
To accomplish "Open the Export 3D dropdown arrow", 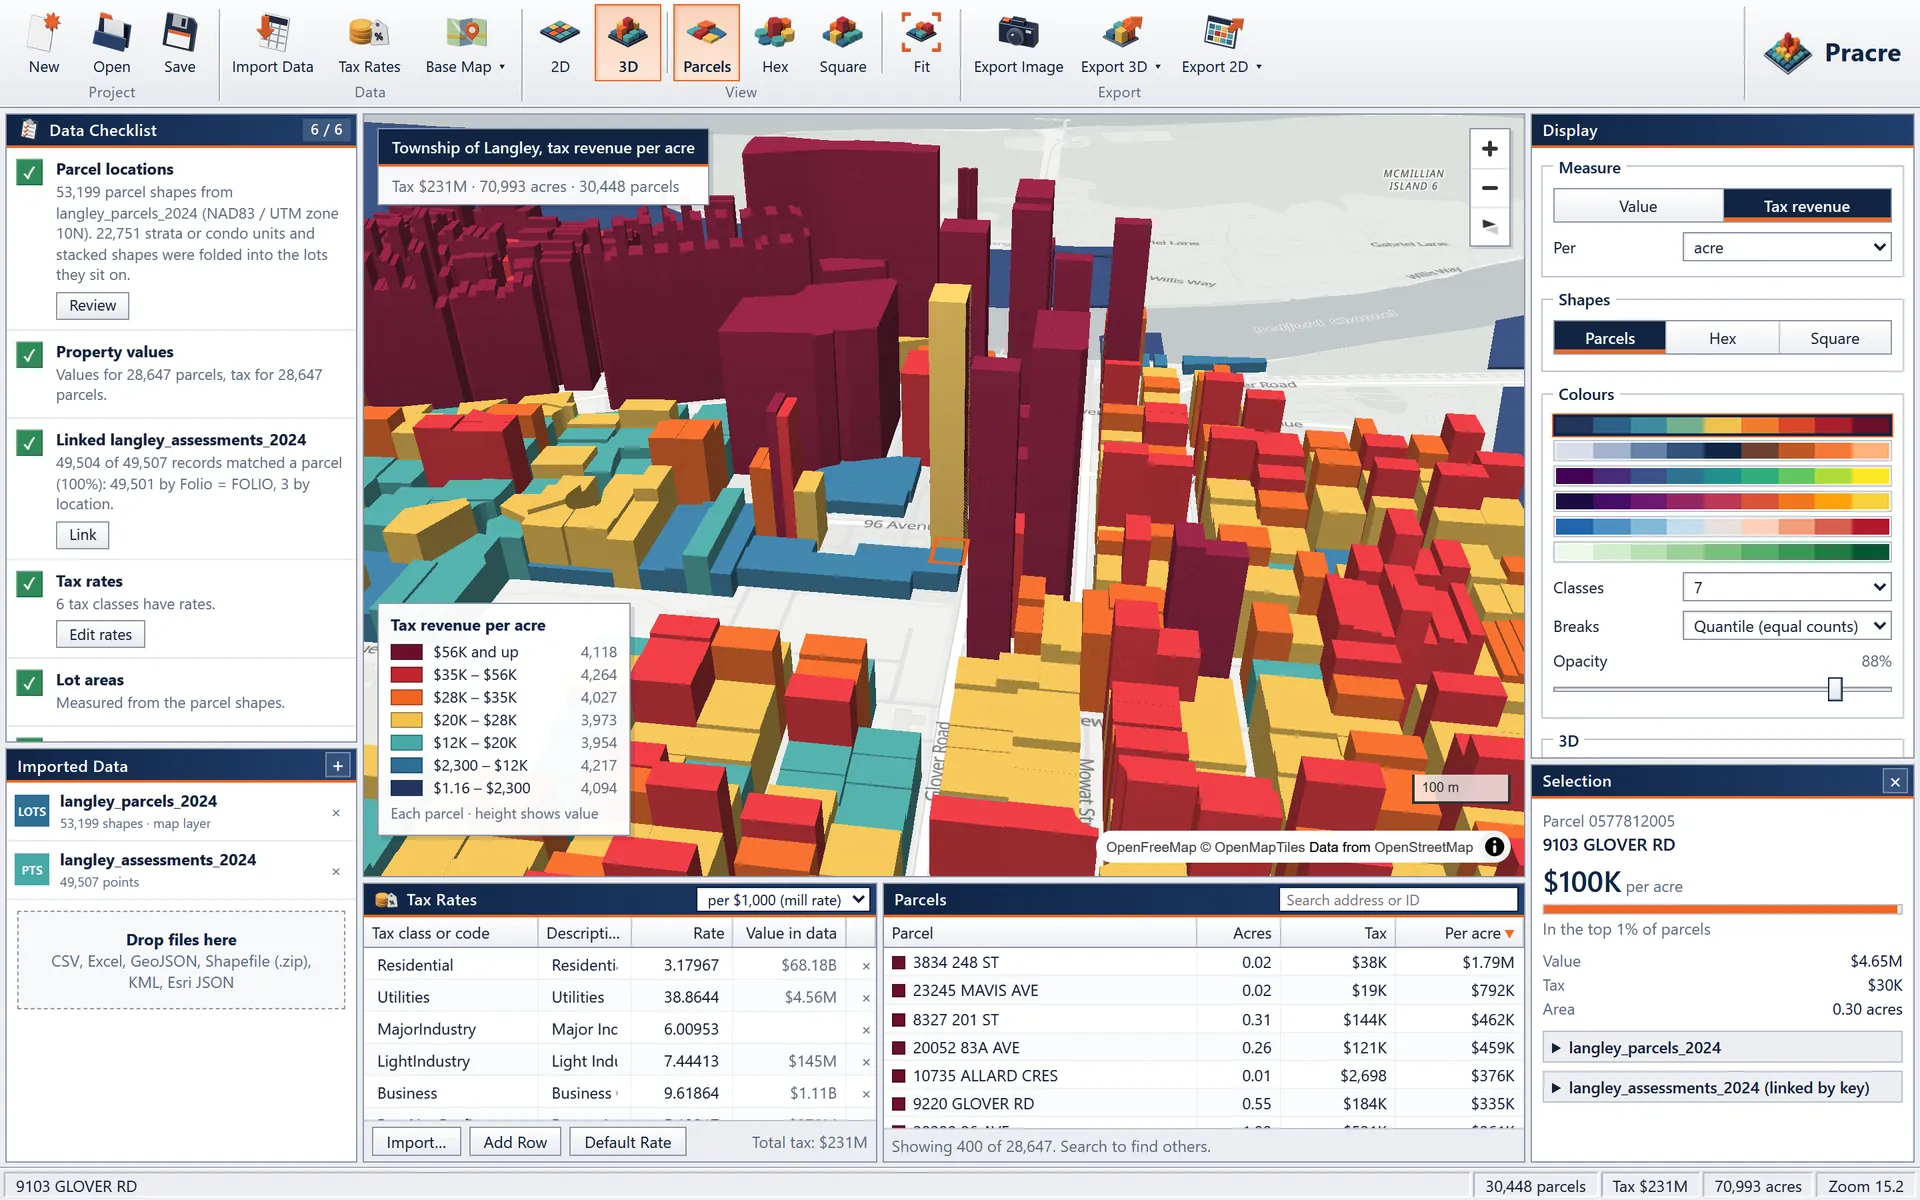I will click(1158, 67).
